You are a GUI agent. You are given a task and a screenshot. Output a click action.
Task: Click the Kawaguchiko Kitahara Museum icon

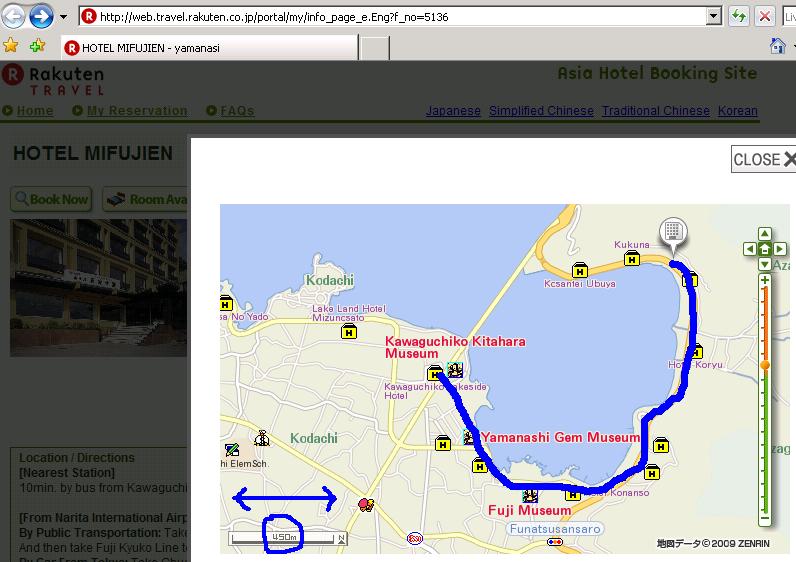click(455, 370)
